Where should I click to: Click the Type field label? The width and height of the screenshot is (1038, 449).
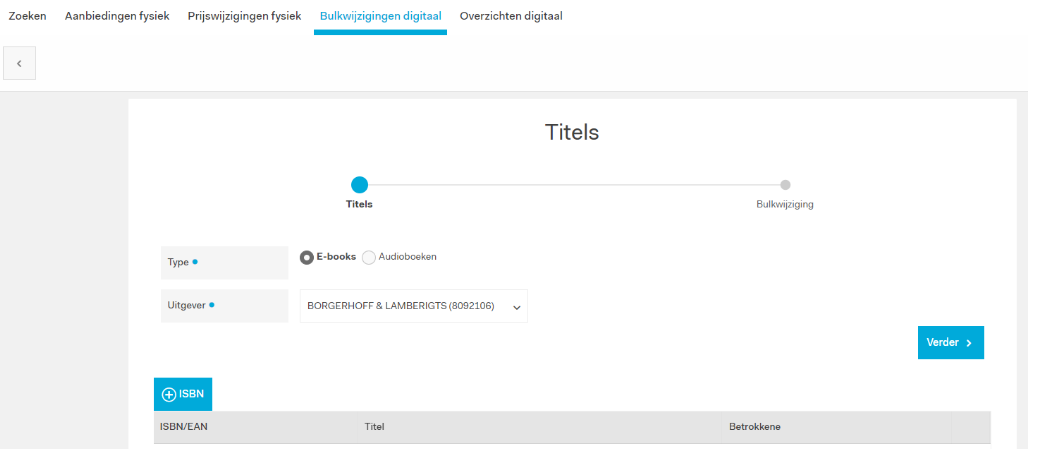pos(178,262)
